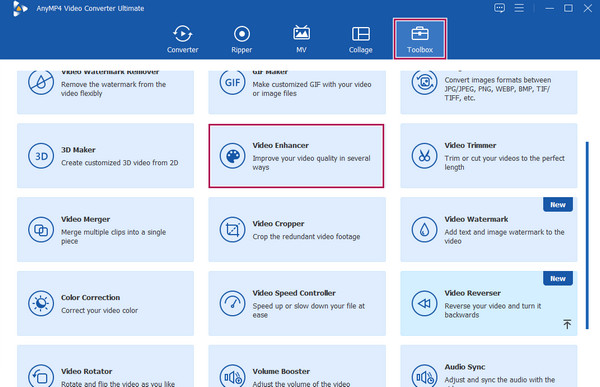The height and width of the screenshot is (387, 600).
Task: Click 'Improve your video quality in several ways'
Action: point(311,163)
